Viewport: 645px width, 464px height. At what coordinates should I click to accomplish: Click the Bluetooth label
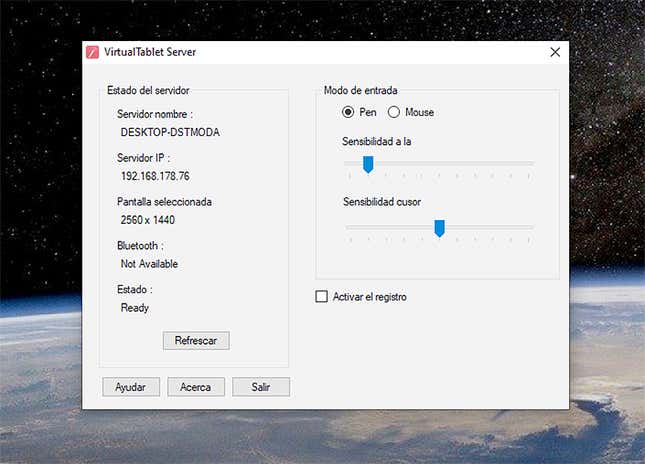pos(140,246)
